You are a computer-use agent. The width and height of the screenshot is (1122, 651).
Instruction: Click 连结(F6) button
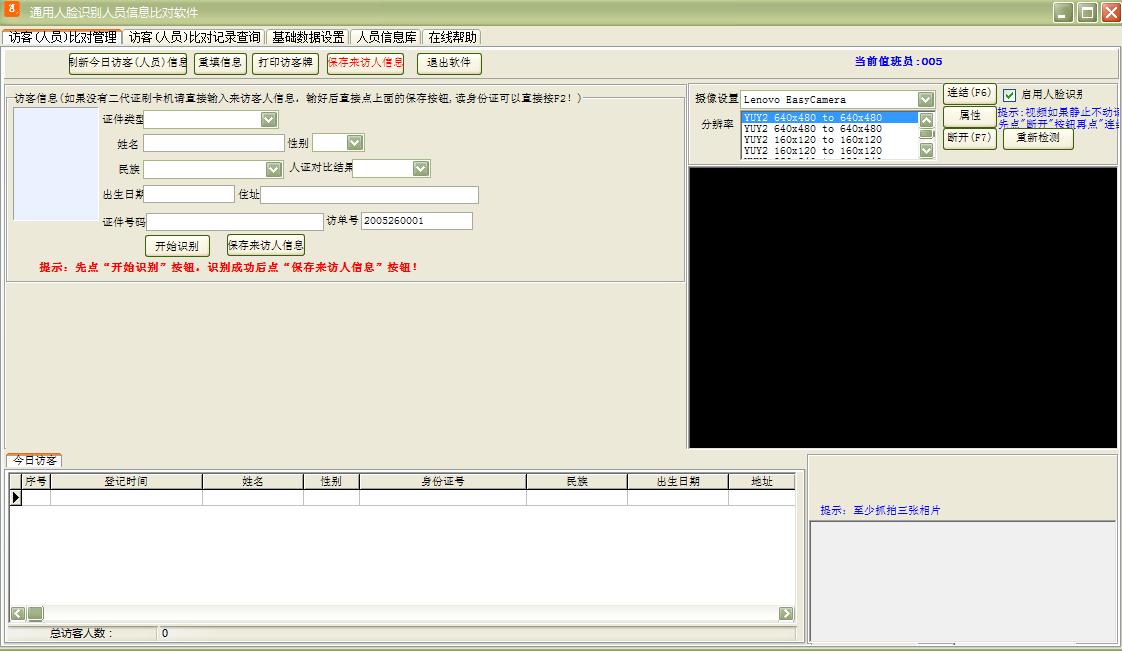[970, 94]
